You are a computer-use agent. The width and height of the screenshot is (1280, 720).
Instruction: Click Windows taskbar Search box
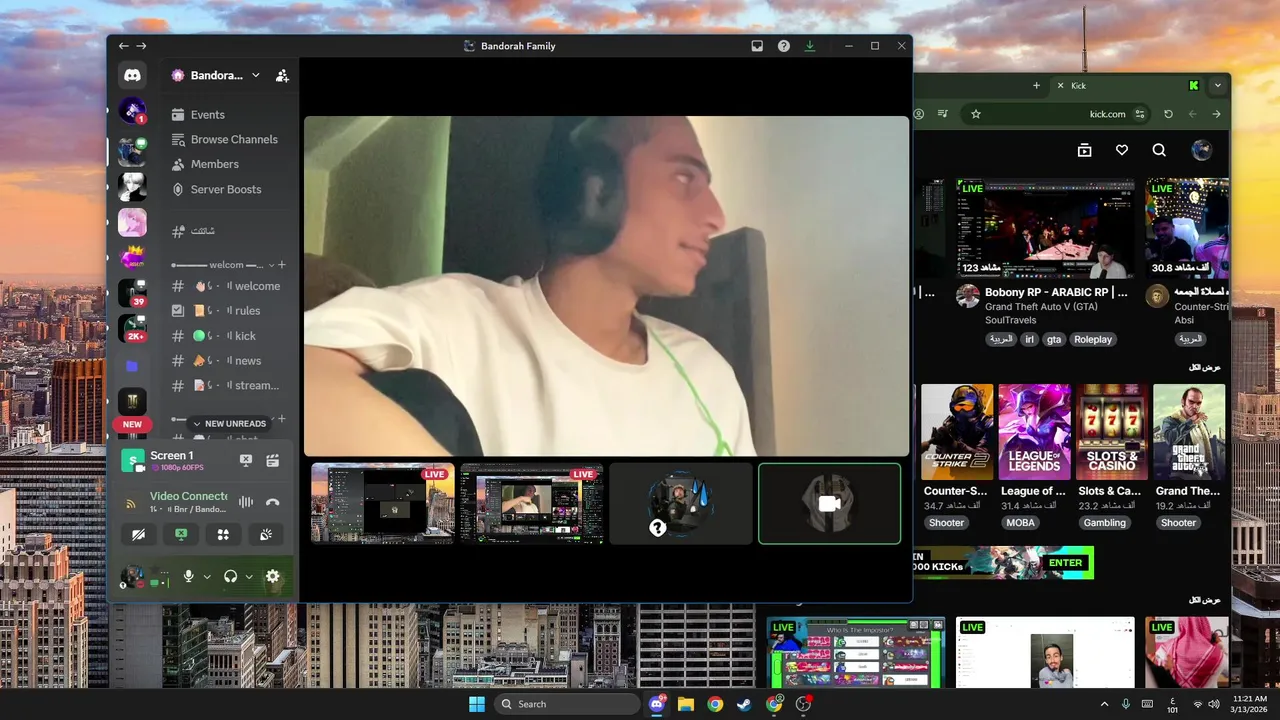tap(567, 704)
